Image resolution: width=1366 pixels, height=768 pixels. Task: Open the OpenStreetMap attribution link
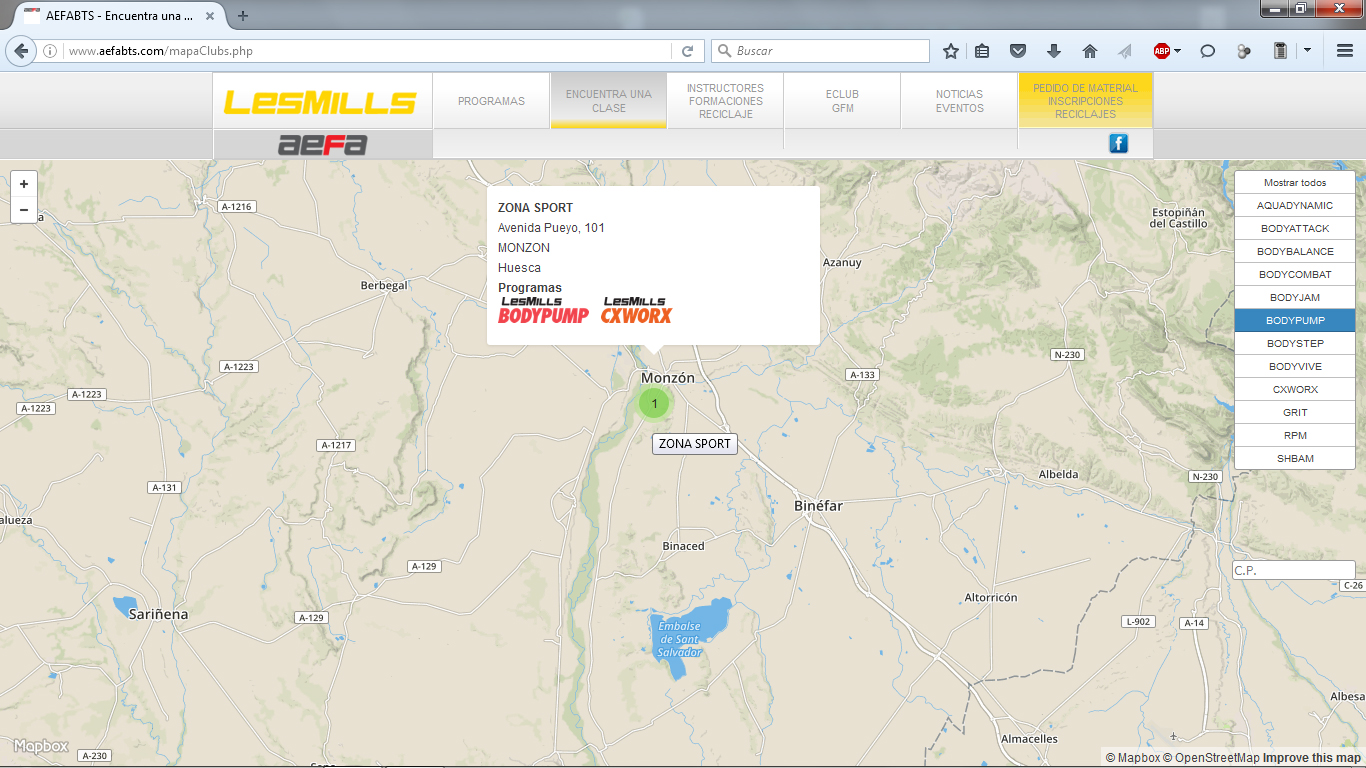pos(1210,758)
